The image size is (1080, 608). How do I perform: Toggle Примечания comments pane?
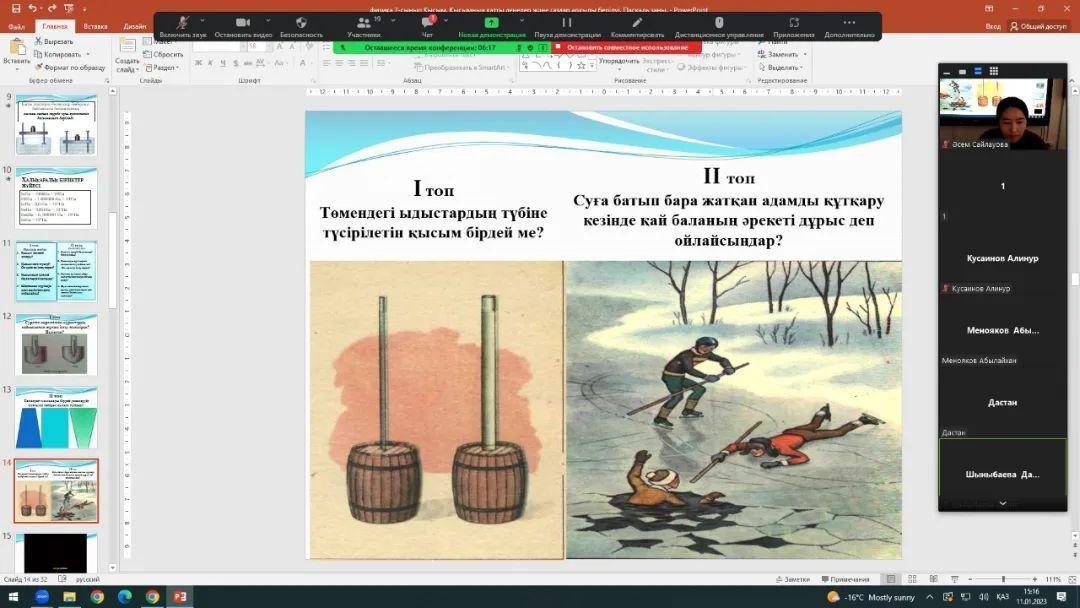point(844,580)
